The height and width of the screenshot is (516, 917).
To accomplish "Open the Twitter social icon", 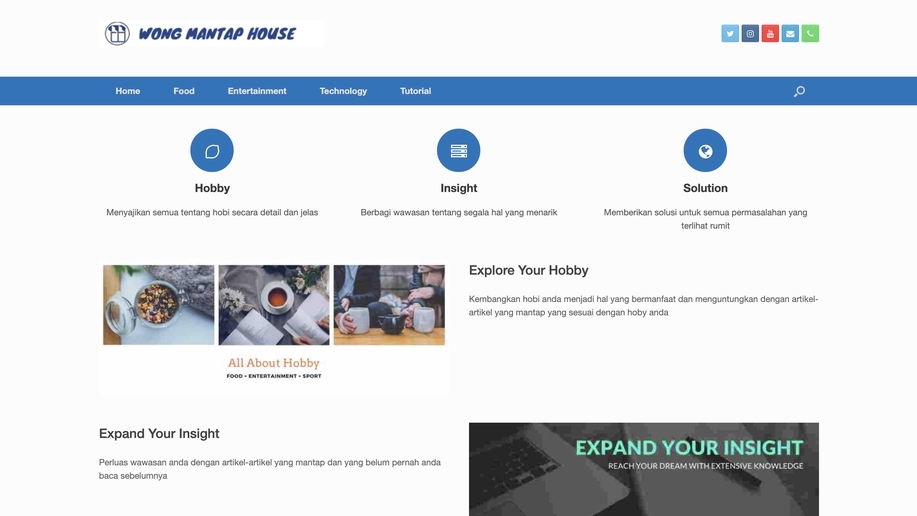I will tap(730, 33).
